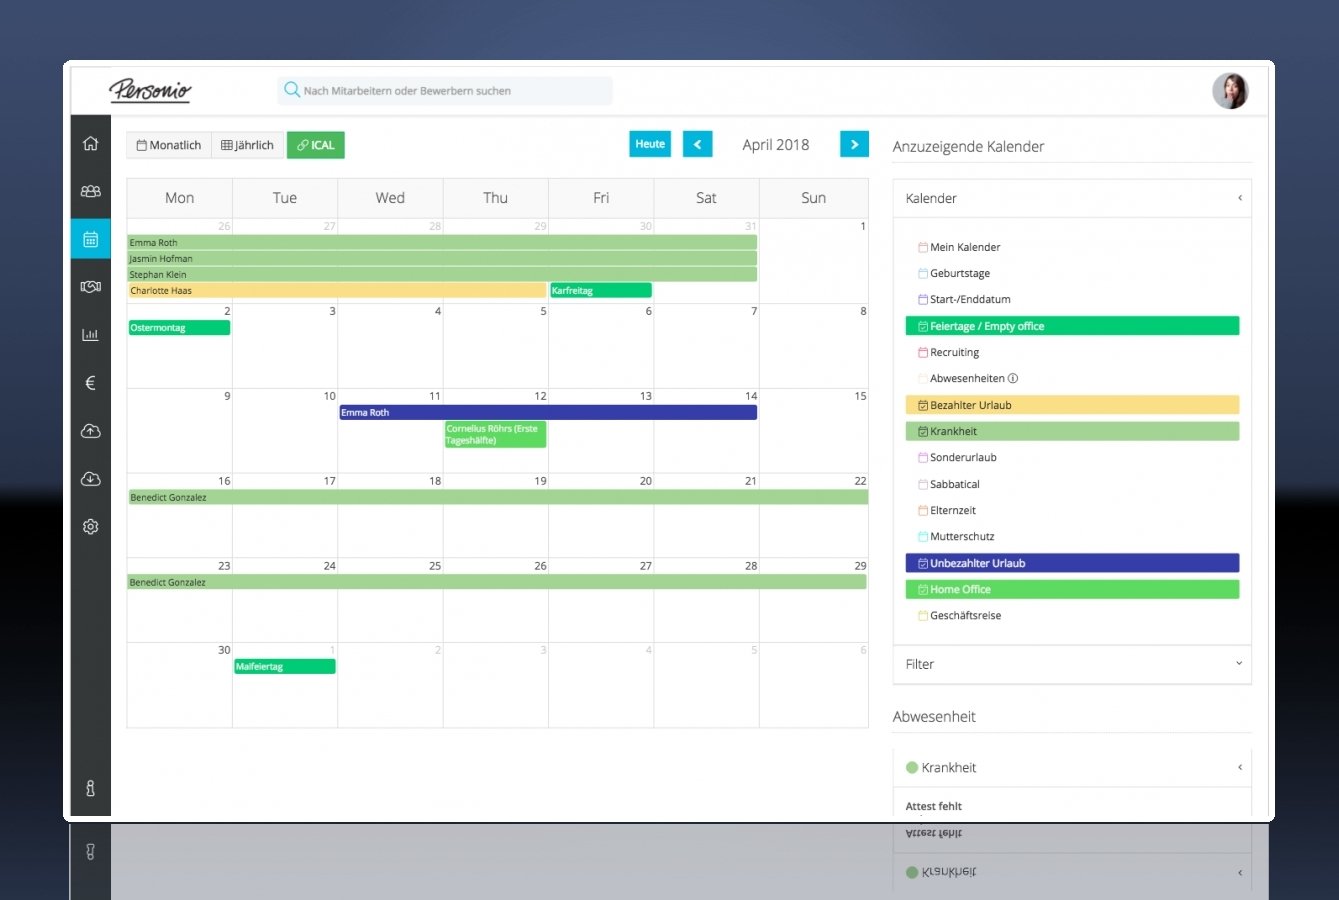Click inside the employee search field
Image resolution: width=1339 pixels, height=900 pixels.
[x=444, y=90]
